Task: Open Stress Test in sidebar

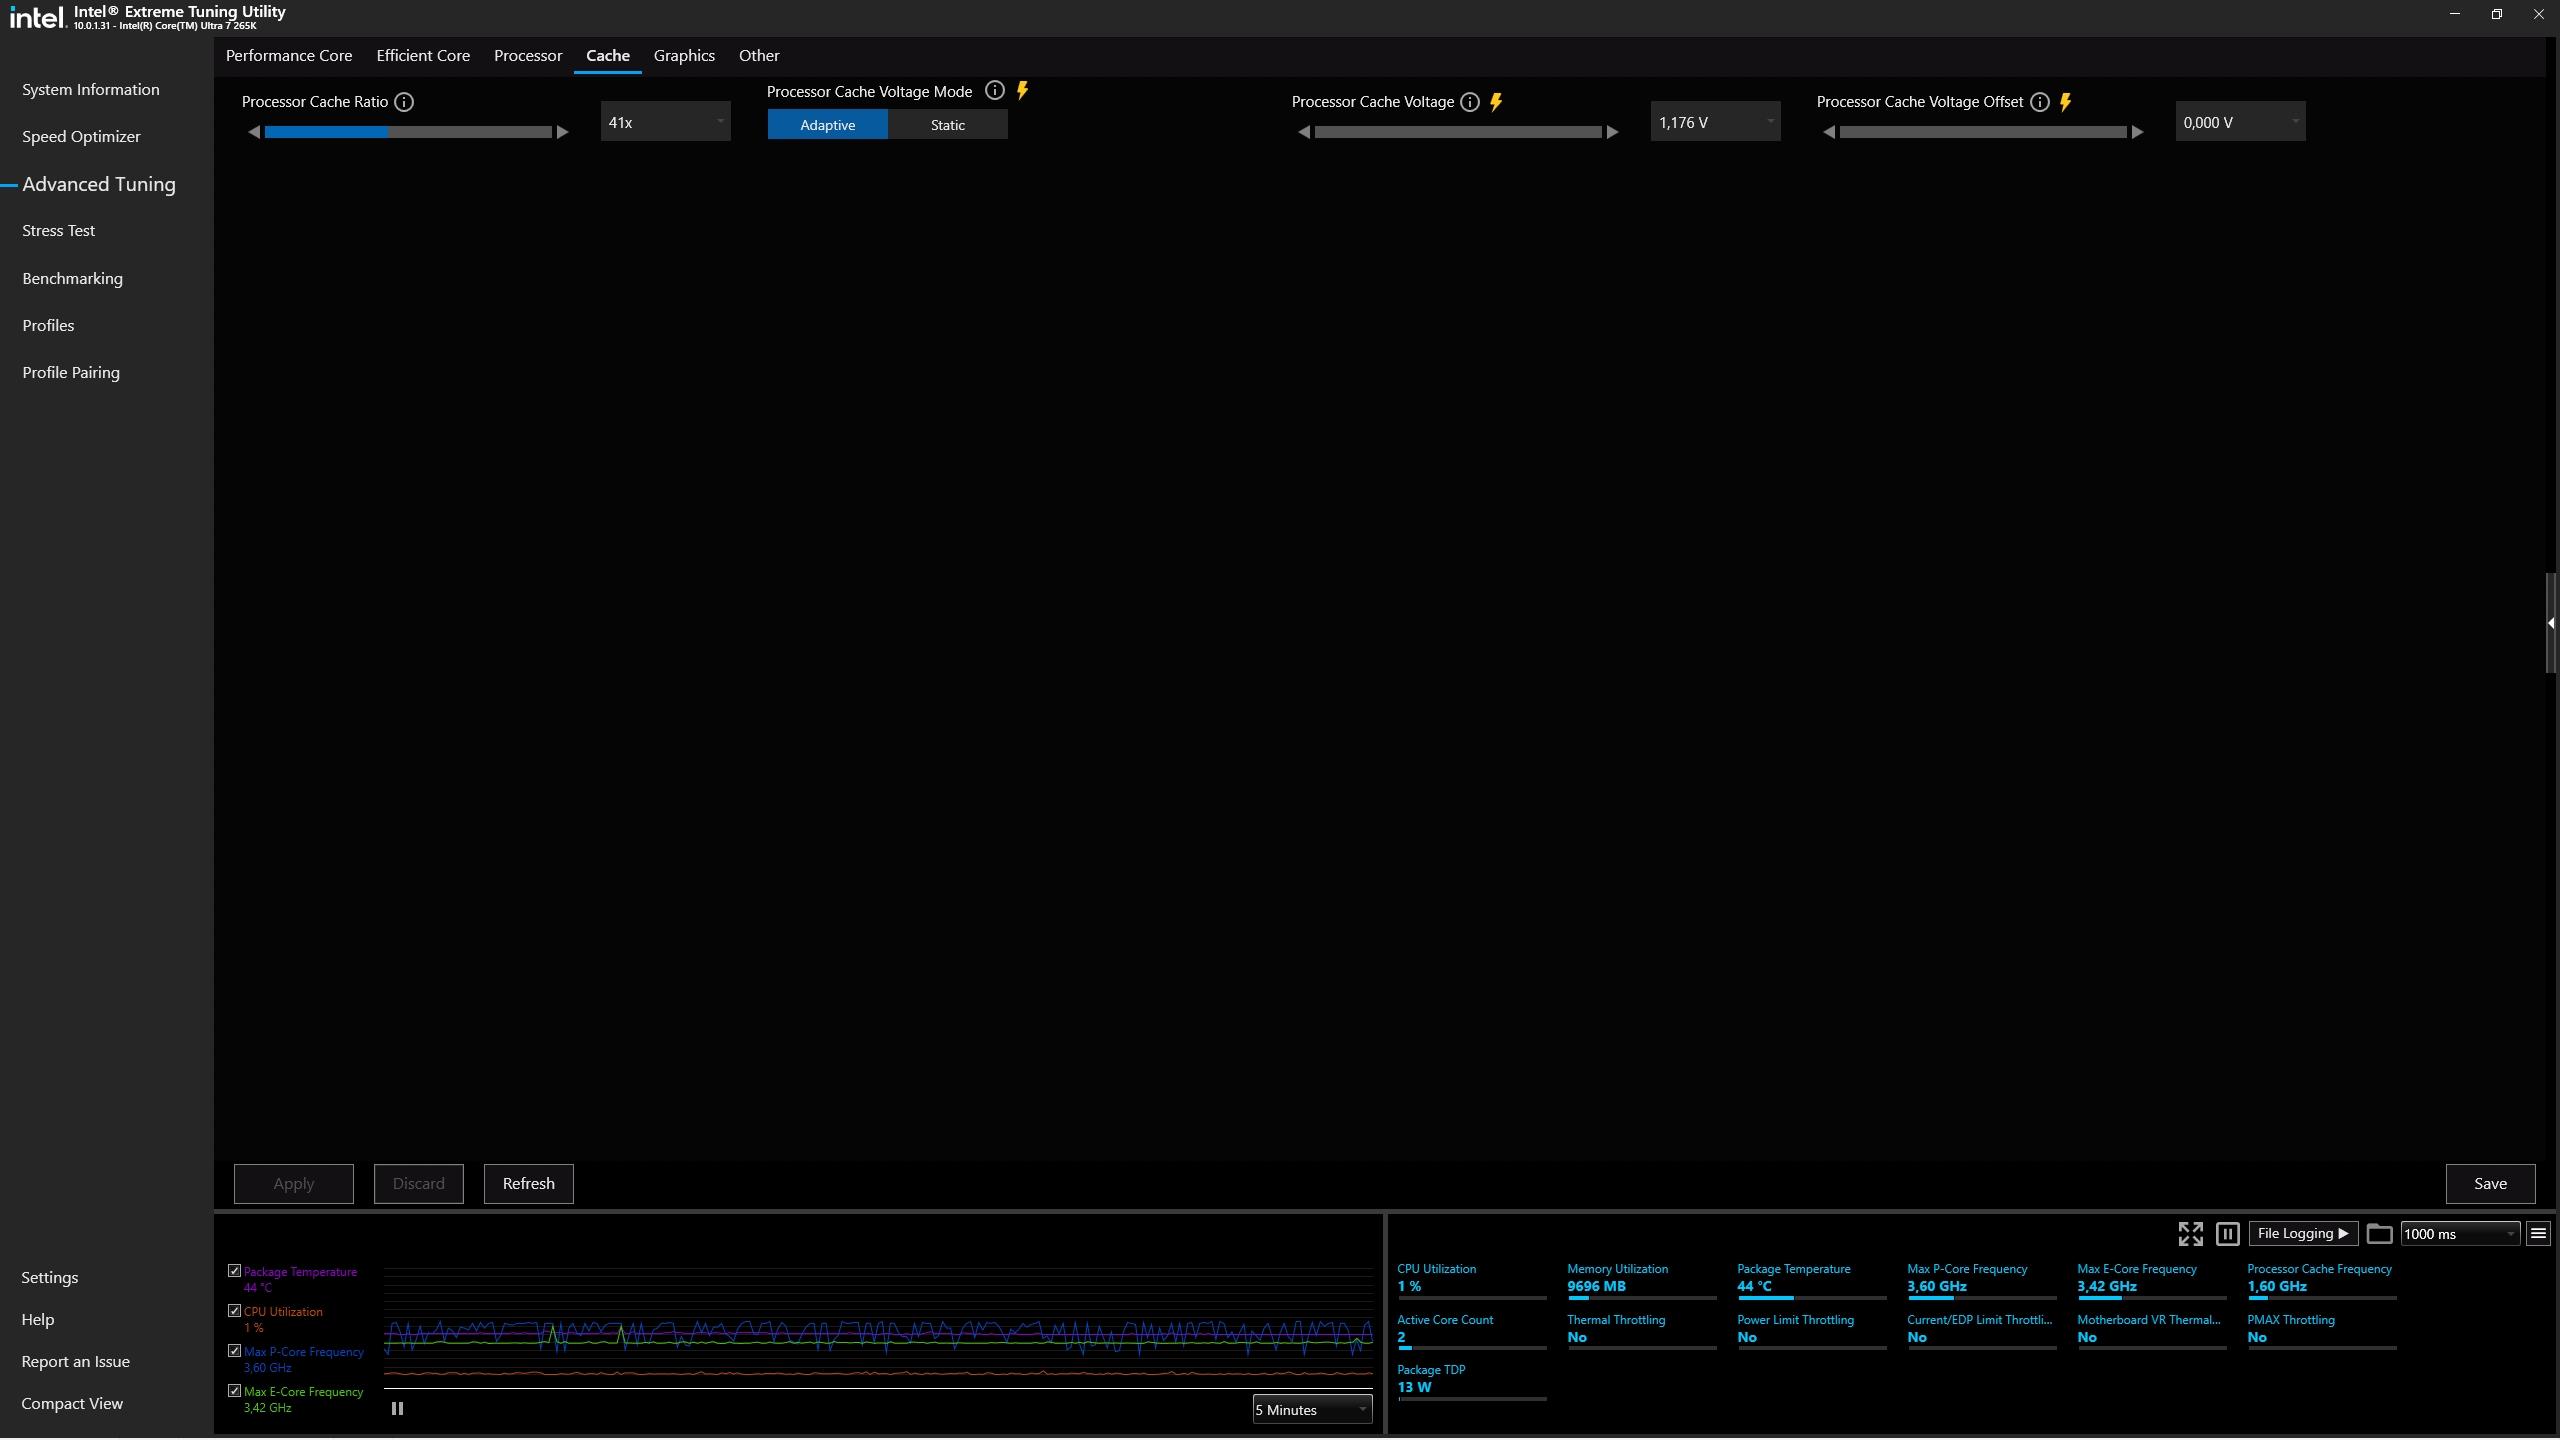Action: 58,231
